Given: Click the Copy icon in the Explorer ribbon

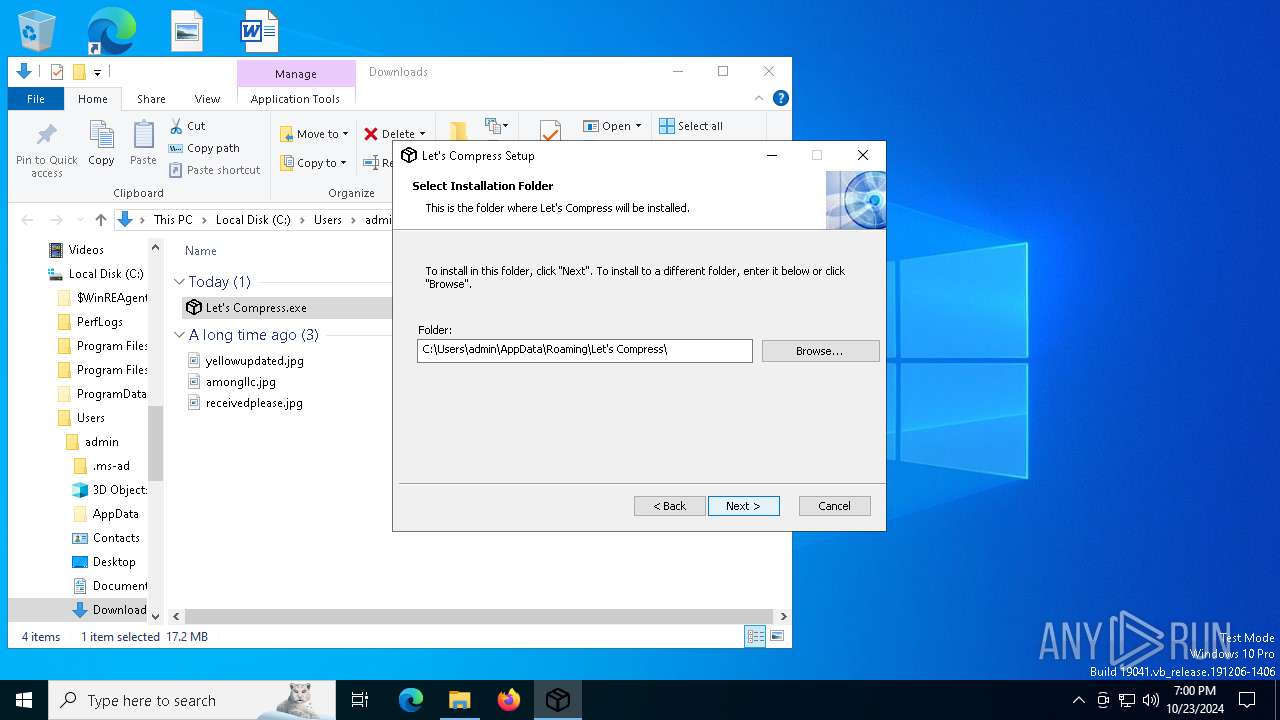Looking at the screenshot, I should (x=101, y=134).
